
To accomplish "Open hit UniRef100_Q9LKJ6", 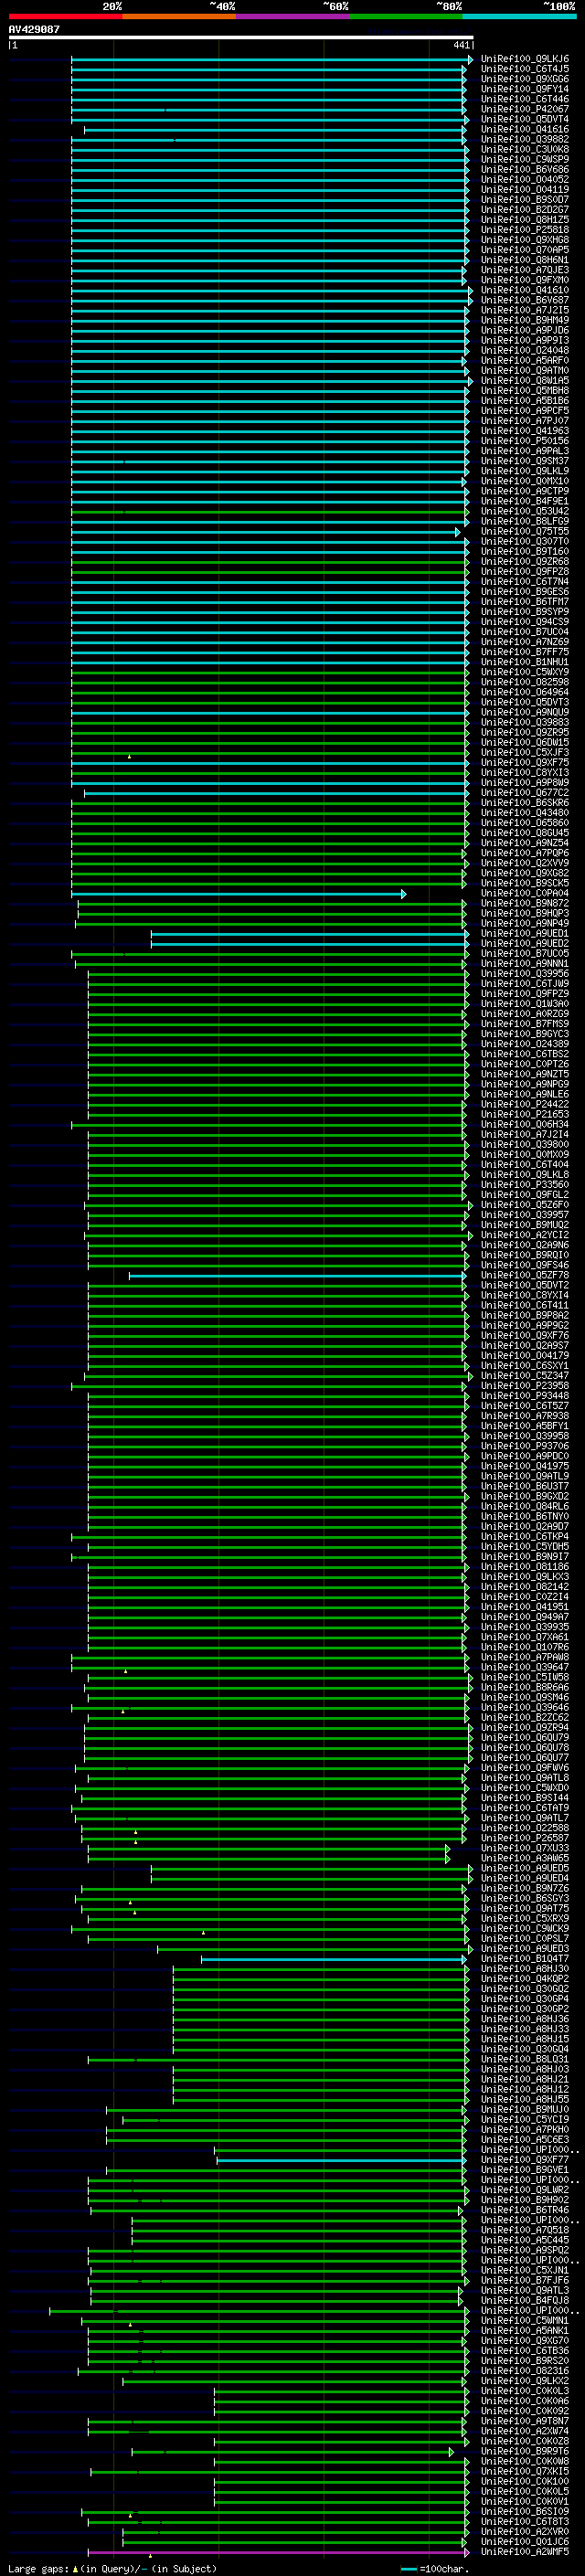I will 525,59.
